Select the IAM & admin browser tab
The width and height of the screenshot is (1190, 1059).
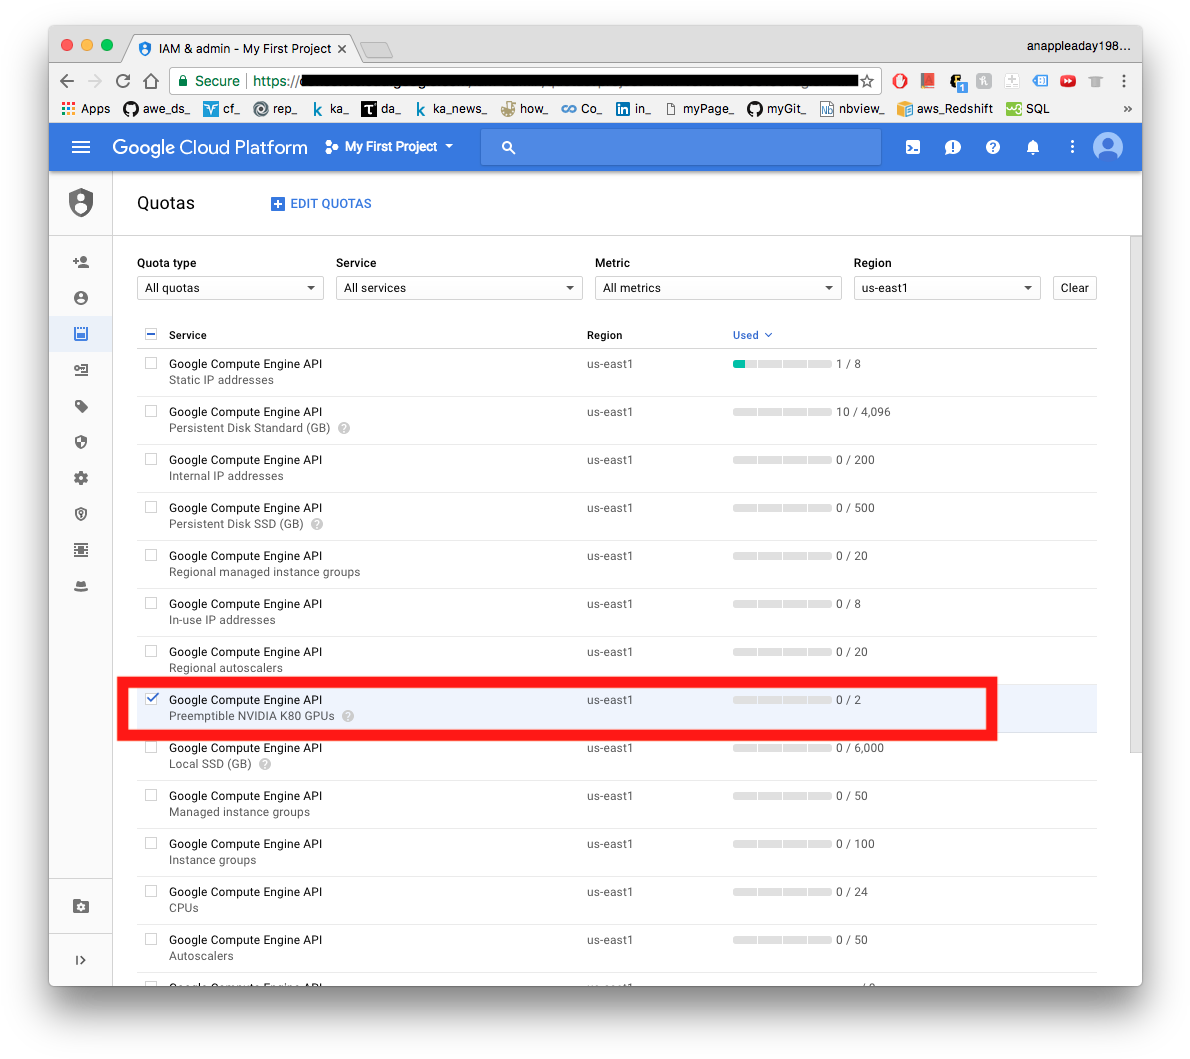pyautogui.click(x=241, y=49)
